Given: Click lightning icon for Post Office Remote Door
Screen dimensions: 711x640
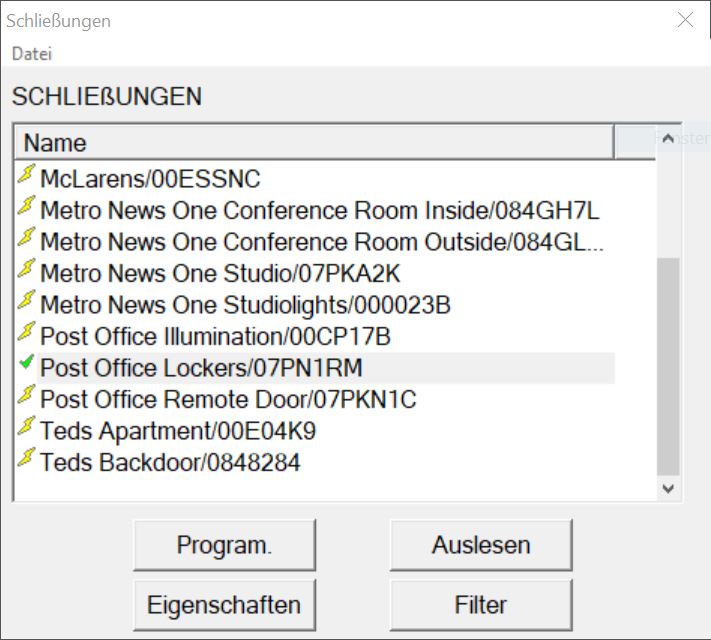Looking at the screenshot, I should (27, 398).
